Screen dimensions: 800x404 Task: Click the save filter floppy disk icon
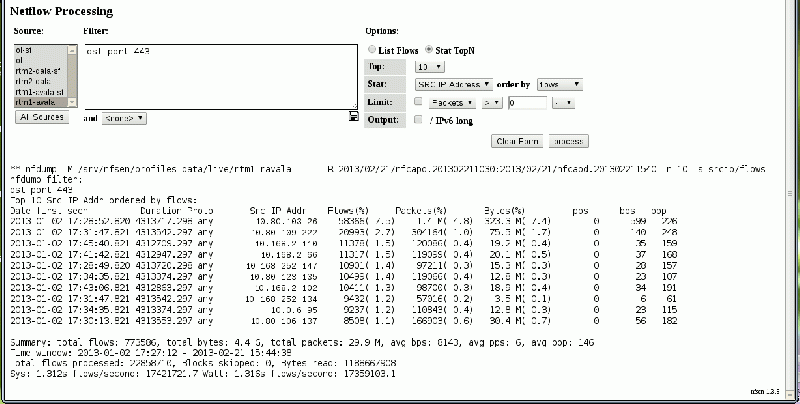[354, 117]
